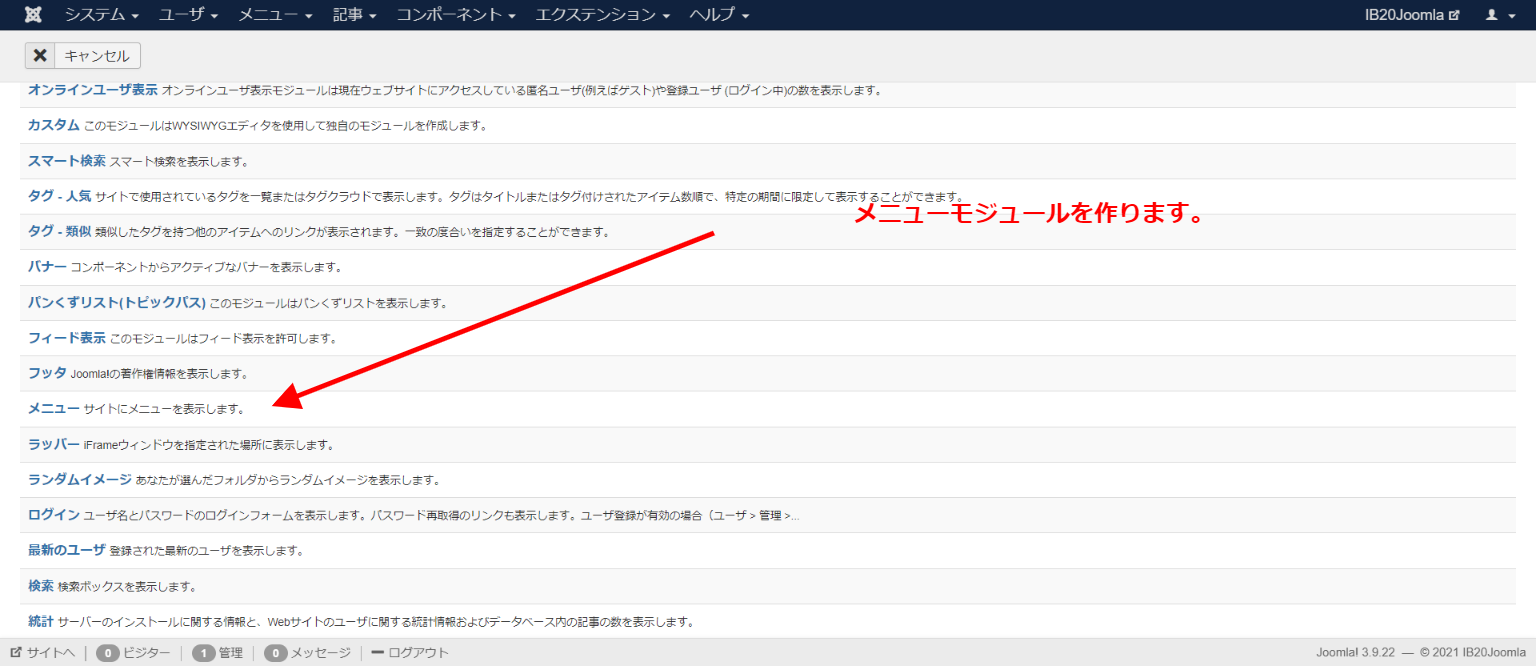Expand the ユーザ dropdown menu
Screen dimensions: 1536x666
[189, 15]
